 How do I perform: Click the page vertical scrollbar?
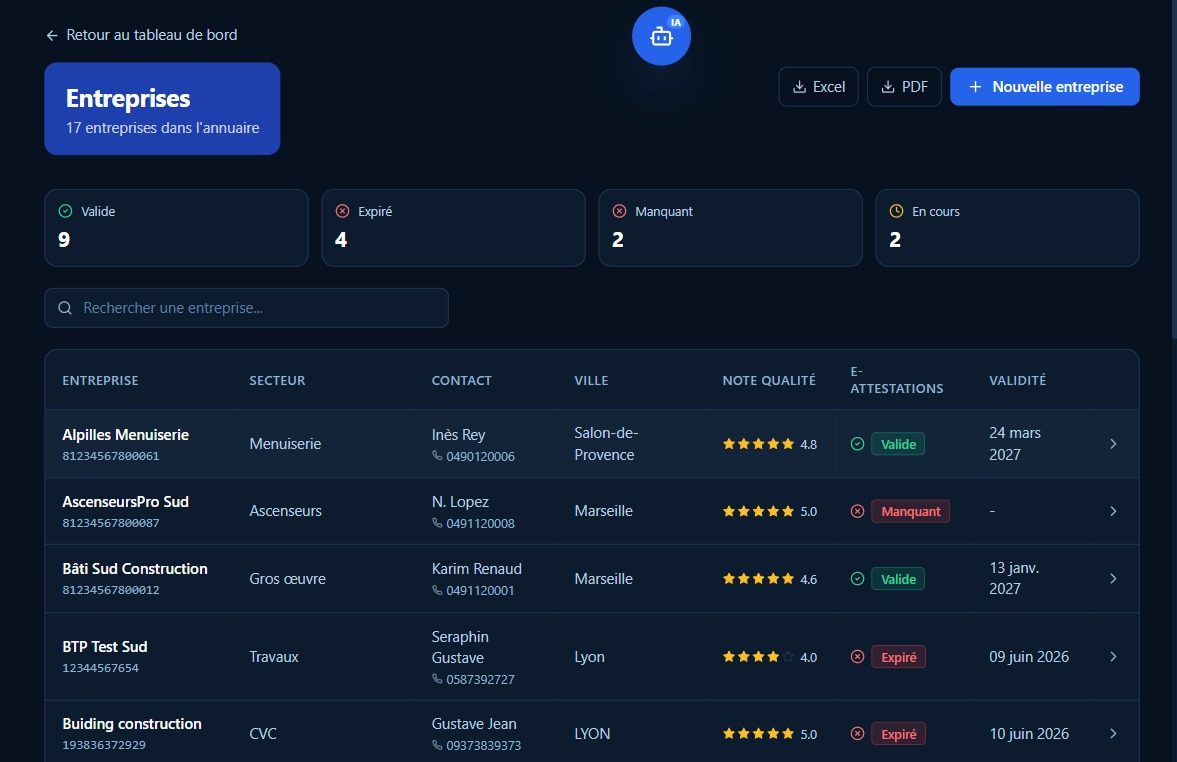(x=1173, y=169)
